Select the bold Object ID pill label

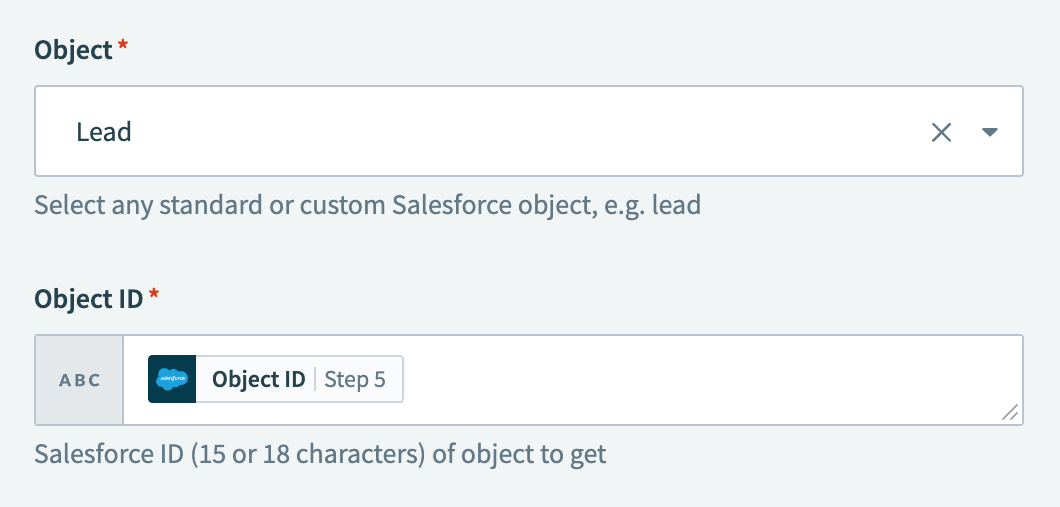[x=259, y=379]
